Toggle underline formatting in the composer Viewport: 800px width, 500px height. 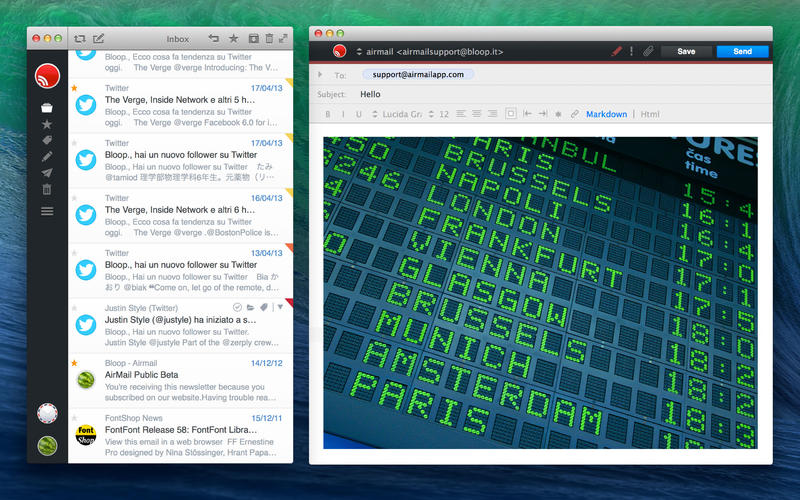pyautogui.click(x=358, y=114)
